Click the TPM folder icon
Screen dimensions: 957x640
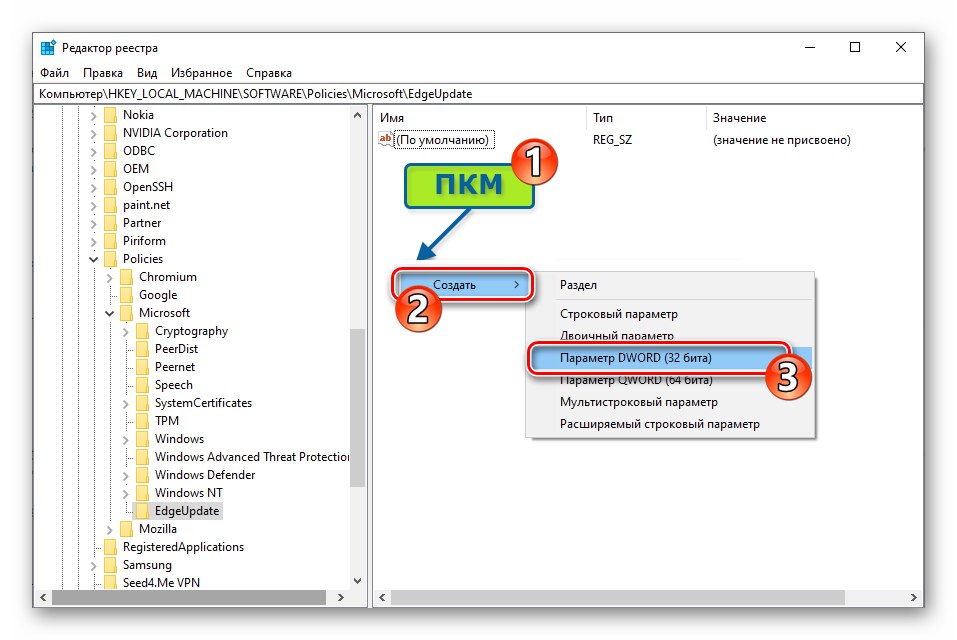coord(142,421)
